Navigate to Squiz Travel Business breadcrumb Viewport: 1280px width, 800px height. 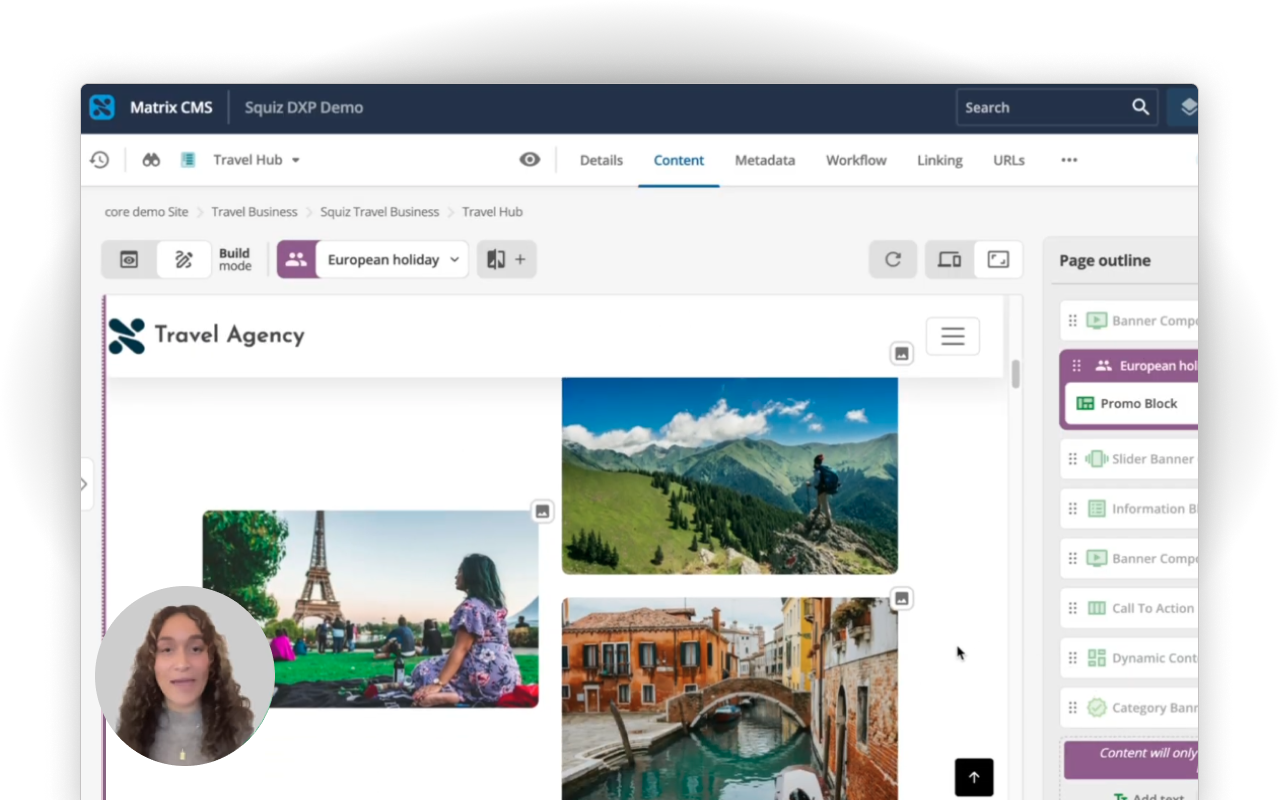coord(379,211)
